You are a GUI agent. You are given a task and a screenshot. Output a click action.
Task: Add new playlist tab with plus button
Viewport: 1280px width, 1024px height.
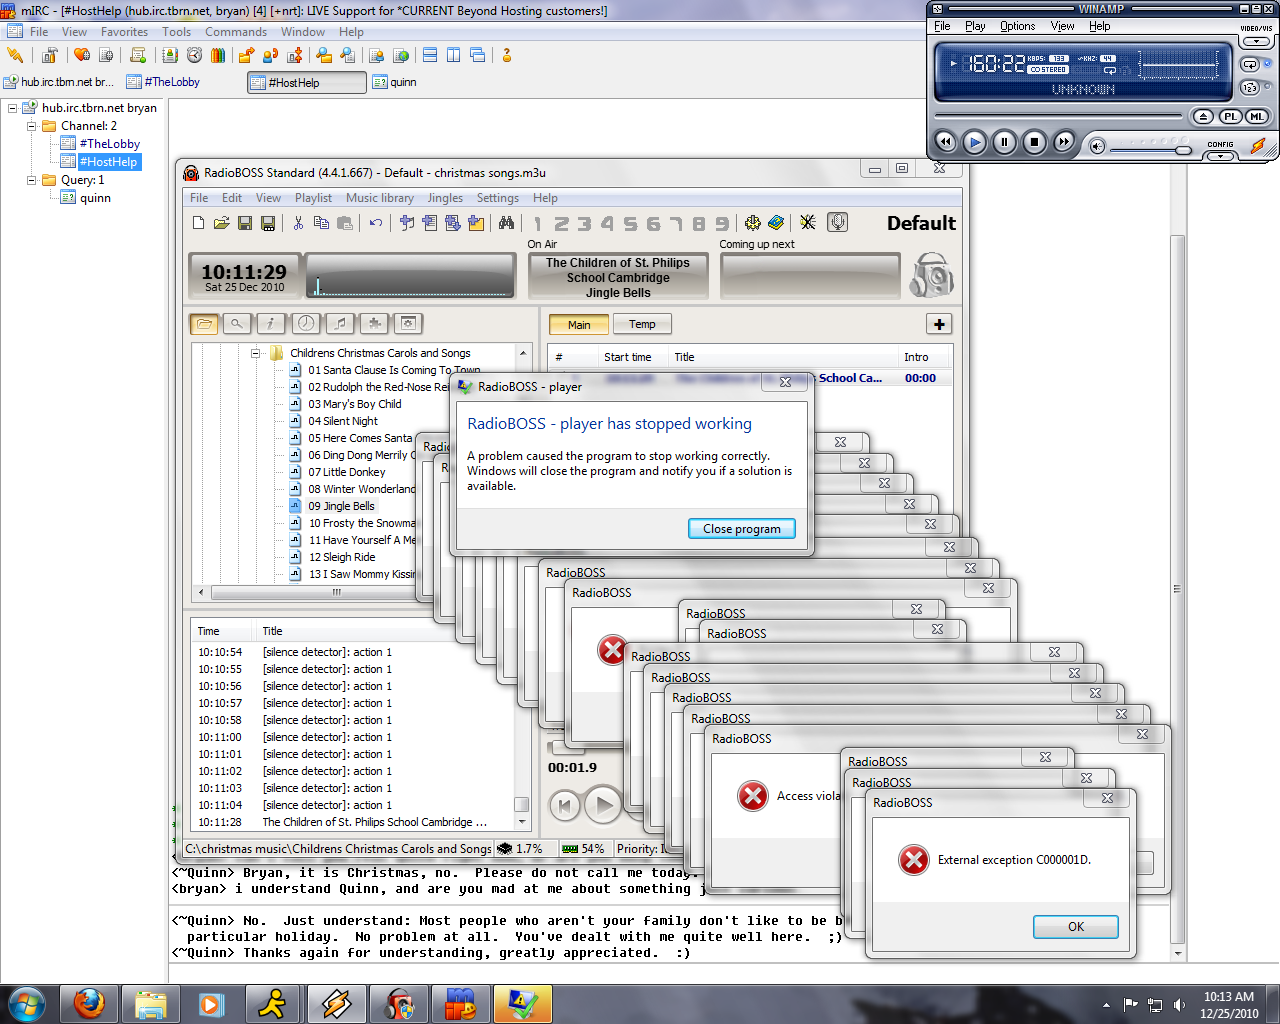939,324
